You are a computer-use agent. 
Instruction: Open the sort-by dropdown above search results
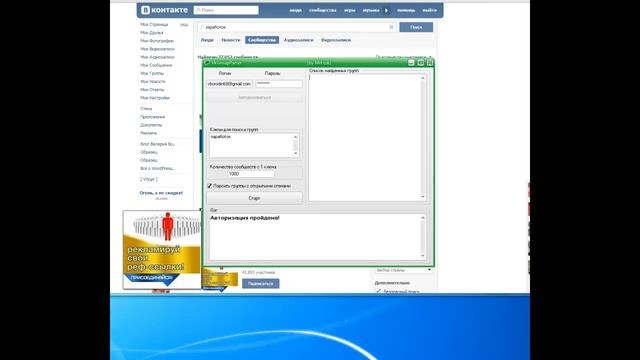coord(403,57)
